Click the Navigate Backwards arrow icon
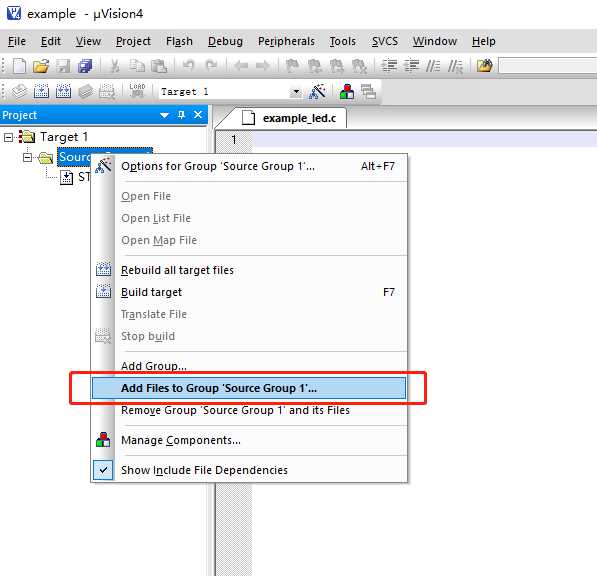597x576 pixels. point(241,66)
